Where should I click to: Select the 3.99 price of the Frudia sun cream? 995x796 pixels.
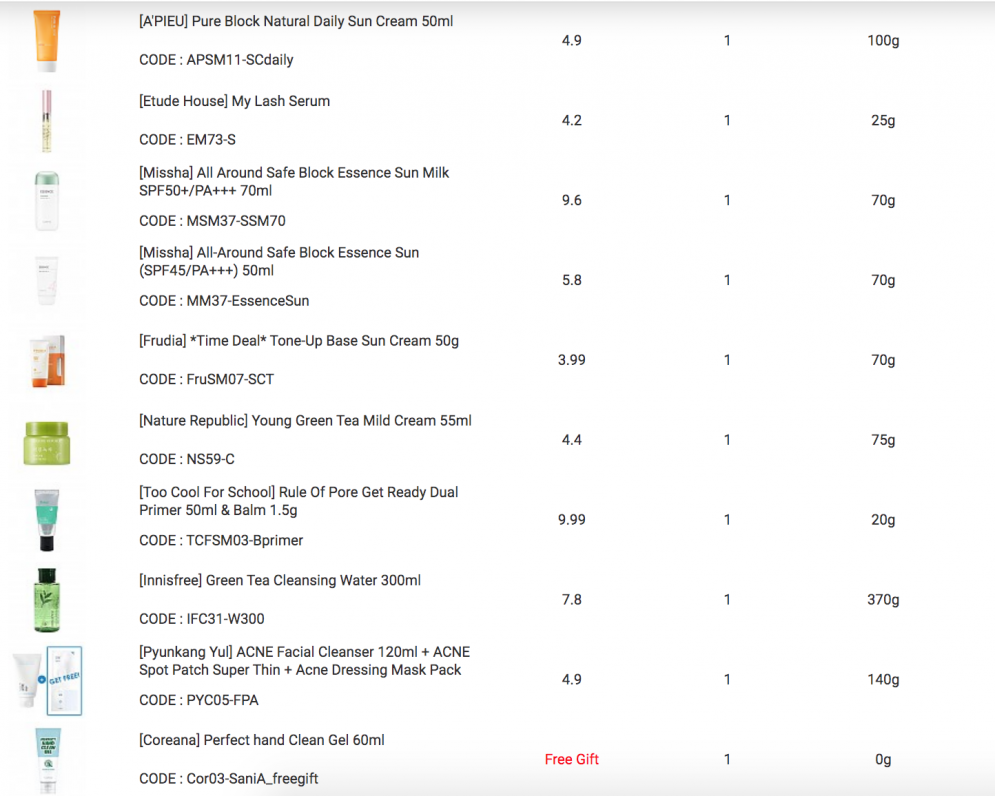pos(572,360)
